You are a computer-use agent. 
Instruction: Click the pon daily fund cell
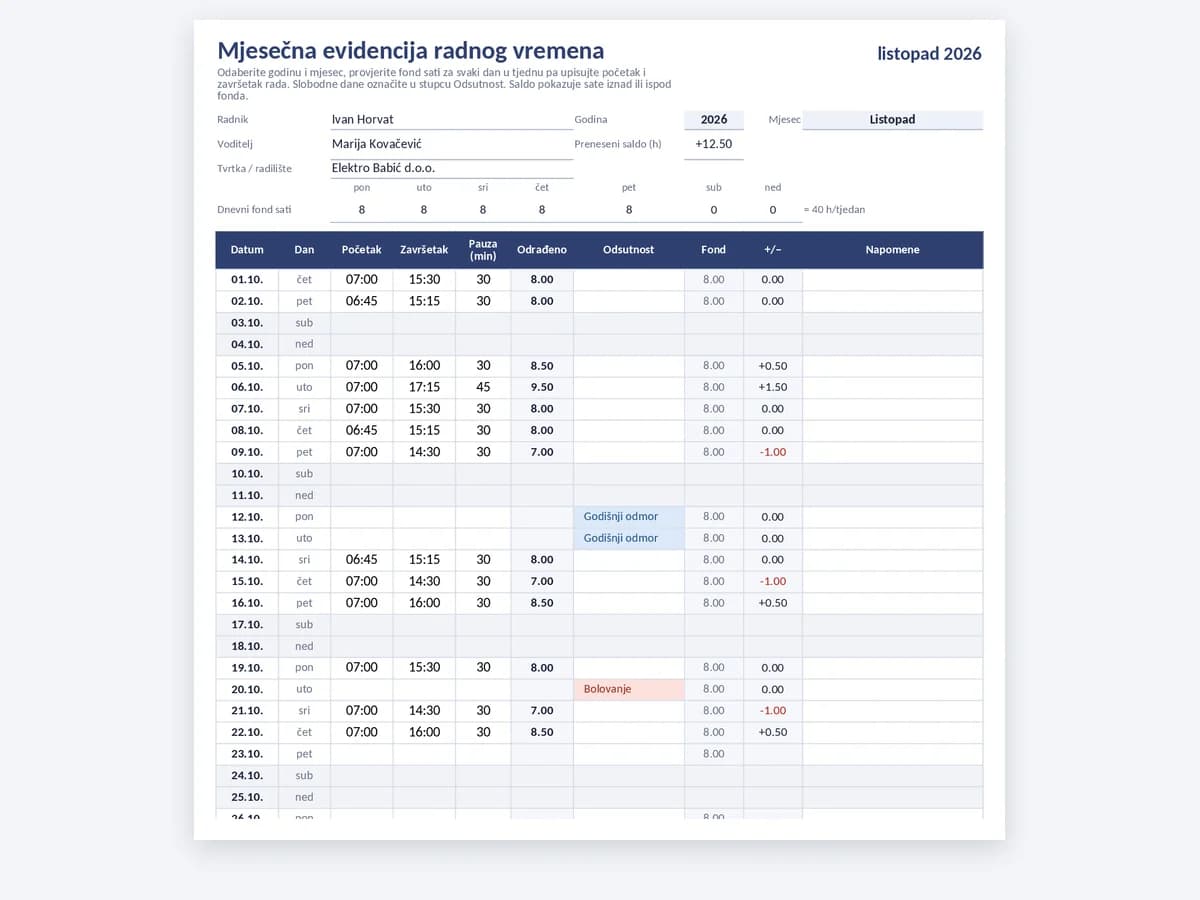[x=362, y=210]
